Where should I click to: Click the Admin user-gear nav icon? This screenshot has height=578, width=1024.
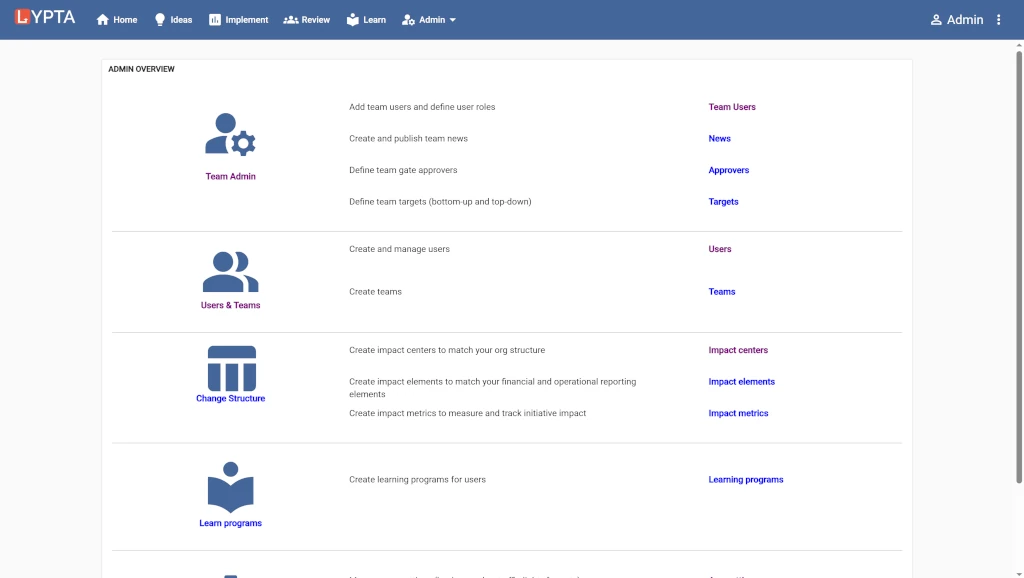[408, 20]
